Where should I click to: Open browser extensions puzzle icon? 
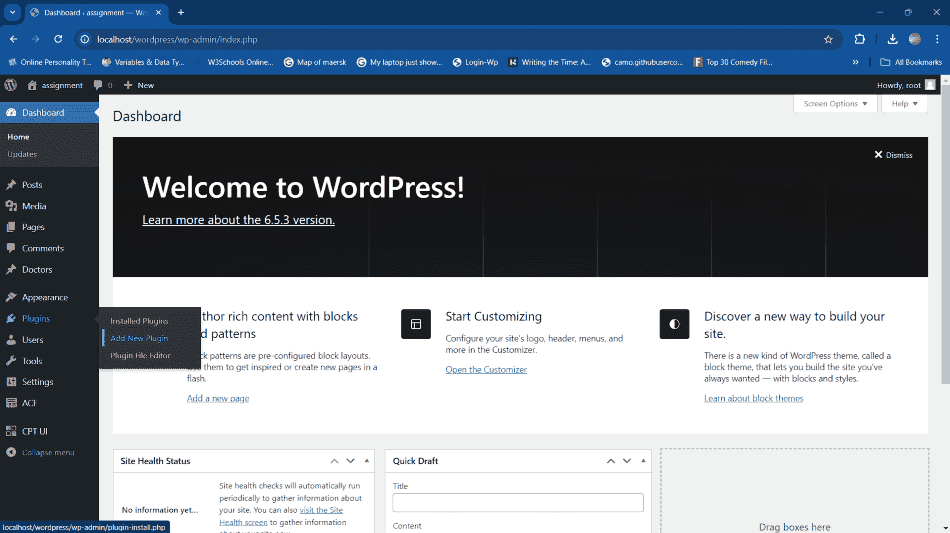click(x=860, y=39)
